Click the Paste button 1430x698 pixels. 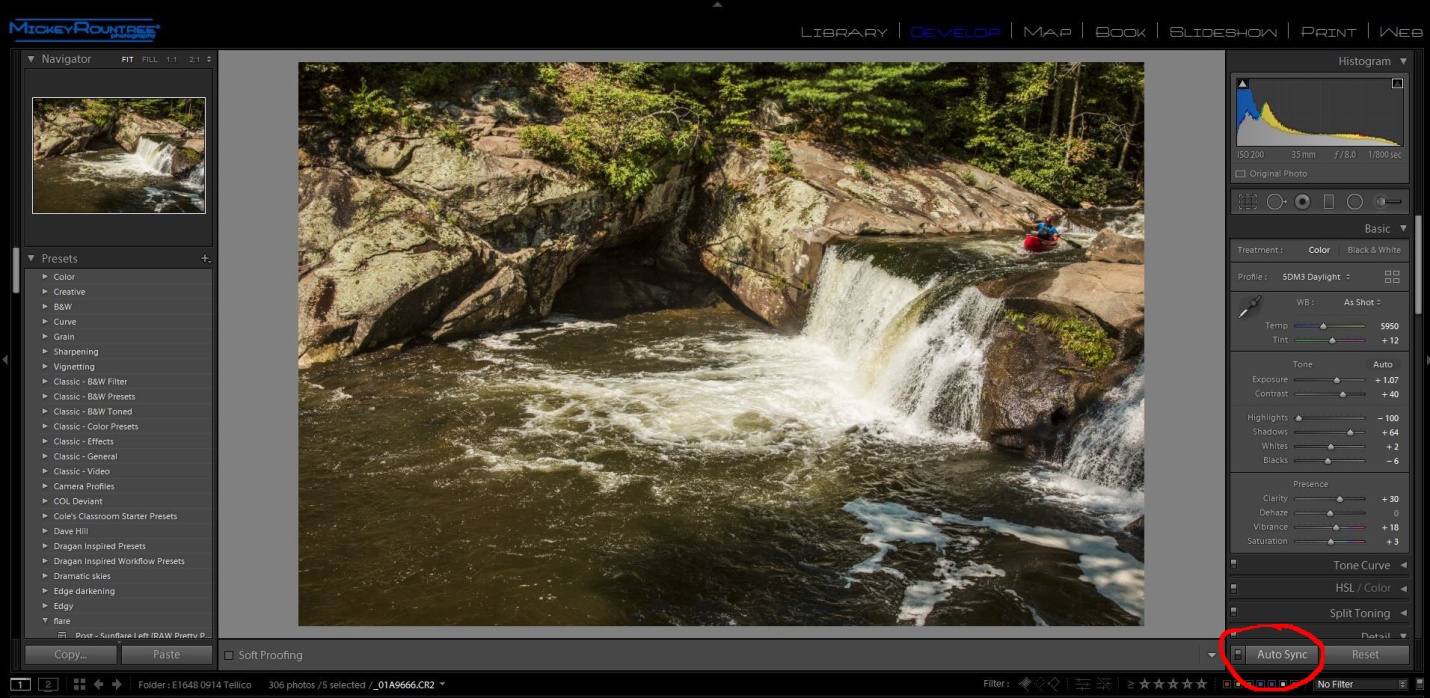pos(167,654)
